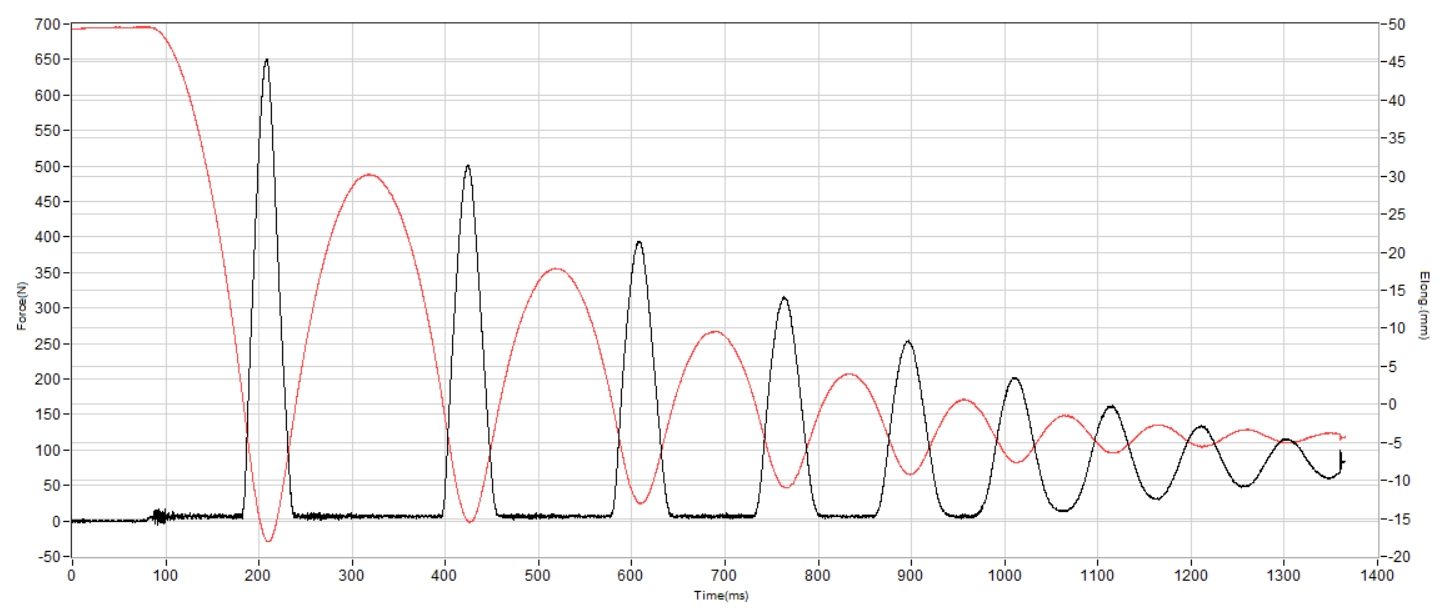
Task: Click the lowest red curve trough near 210 ms
Action: pyautogui.click(x=268, y=540)
